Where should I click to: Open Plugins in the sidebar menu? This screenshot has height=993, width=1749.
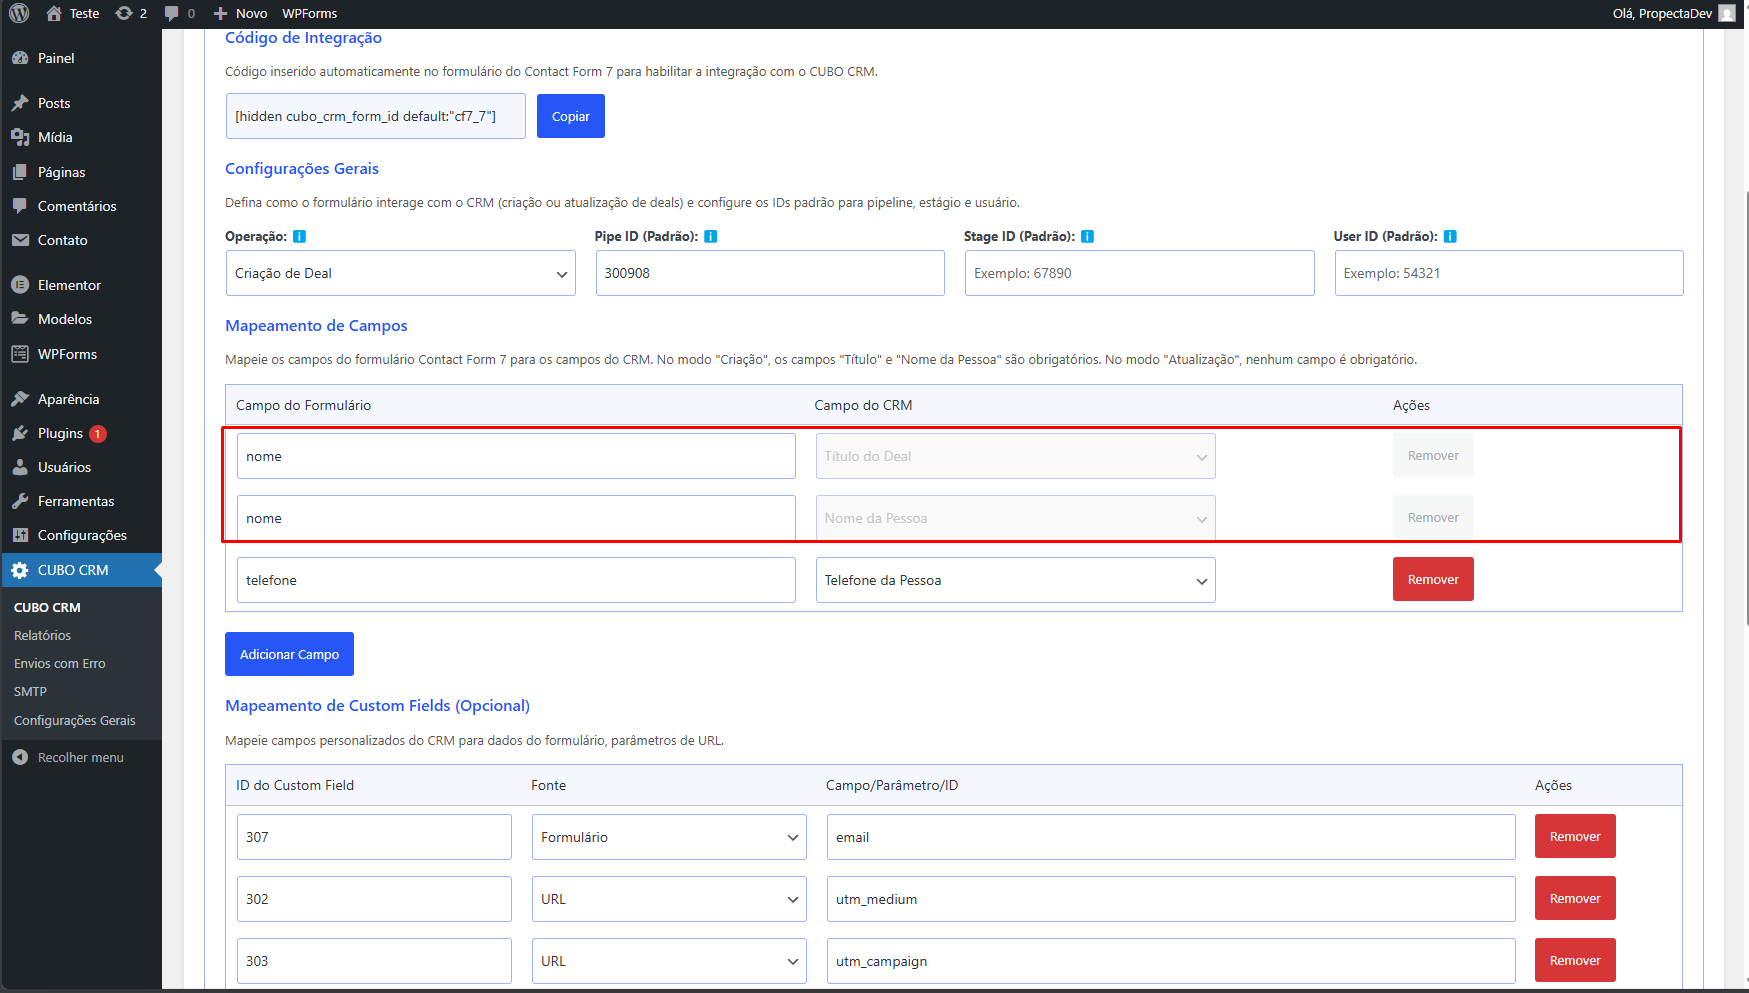[x=60, y=433]
